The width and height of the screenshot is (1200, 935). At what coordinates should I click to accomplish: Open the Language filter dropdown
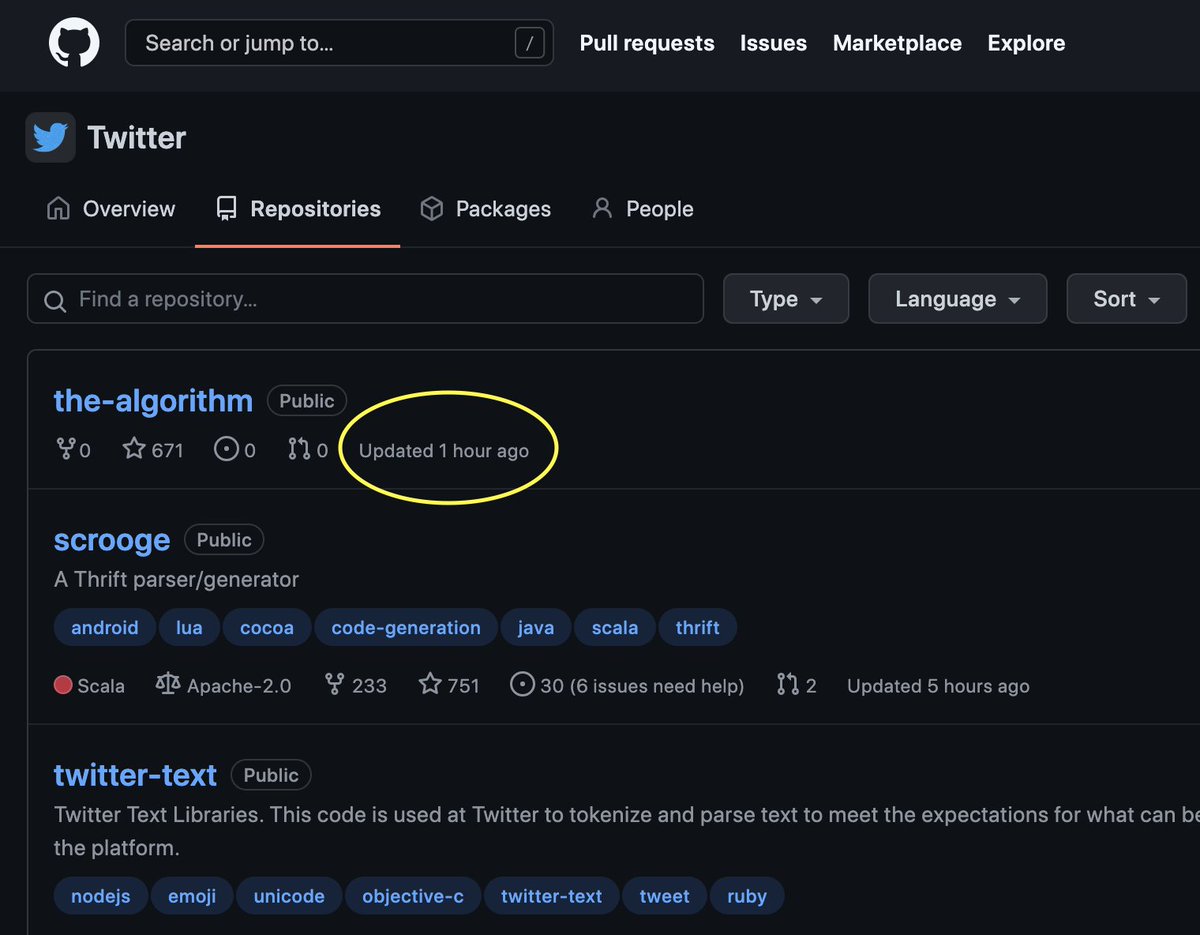[x=957, y=299]
